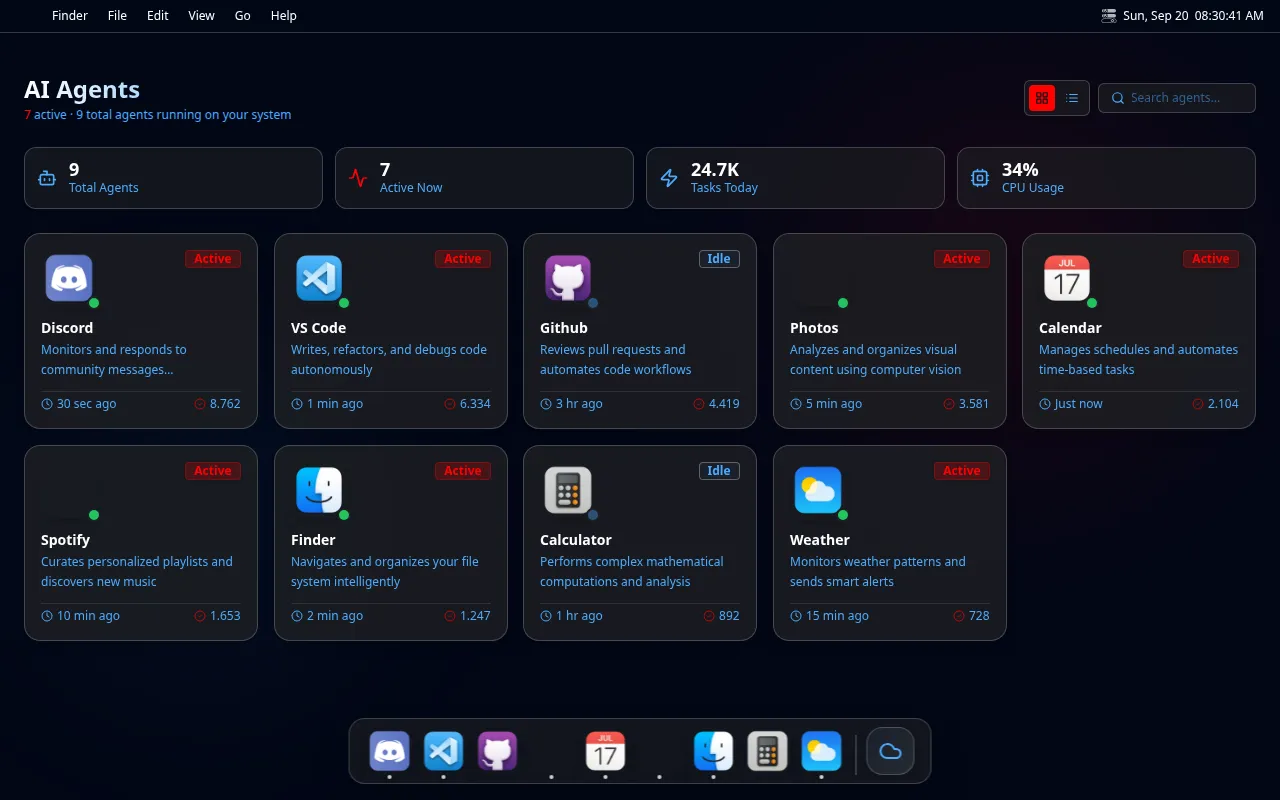Open the Go menu
This screenshot has height=800, width=1280.
(243, 16)
